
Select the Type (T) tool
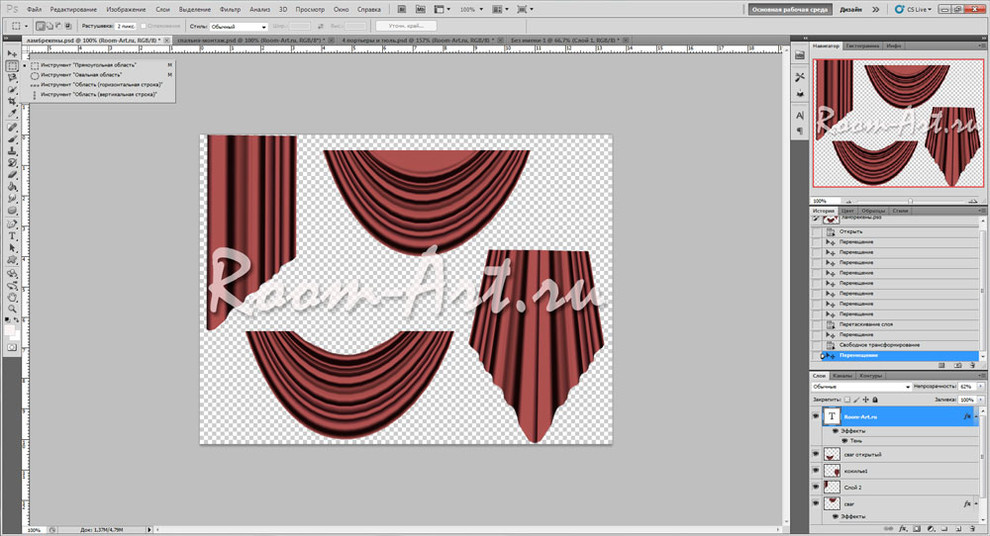pos(12,236)
